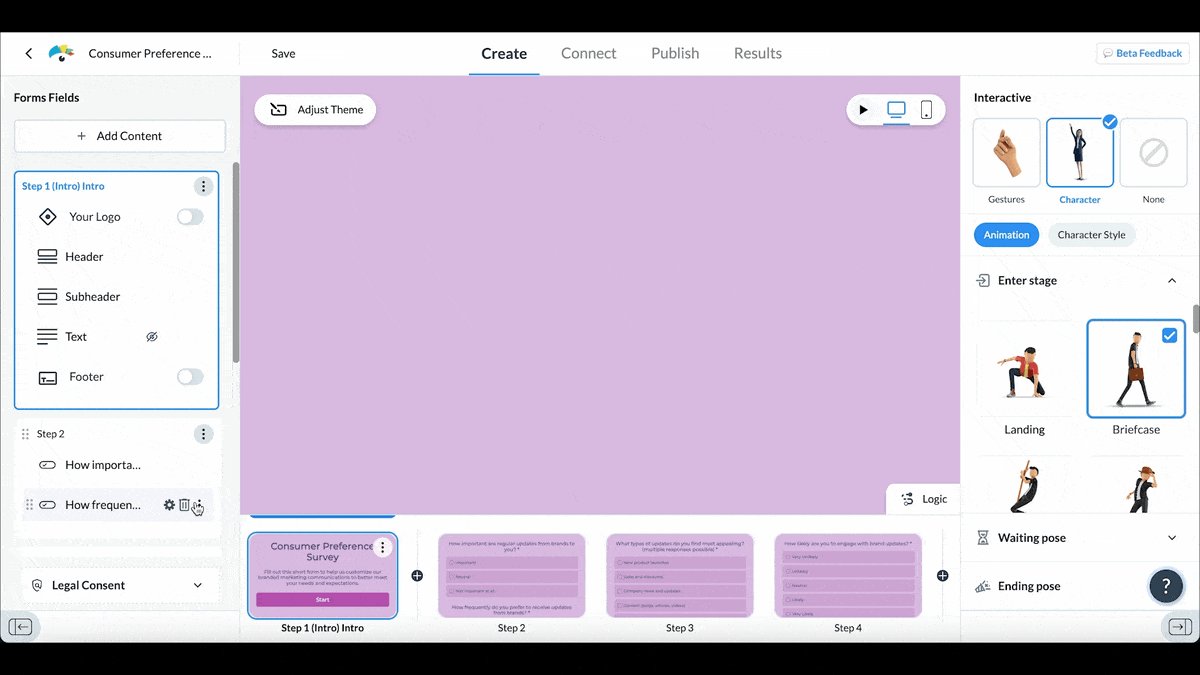Click the Enter stage icon
Screen dimensions: 1200x675
(982, 281)
